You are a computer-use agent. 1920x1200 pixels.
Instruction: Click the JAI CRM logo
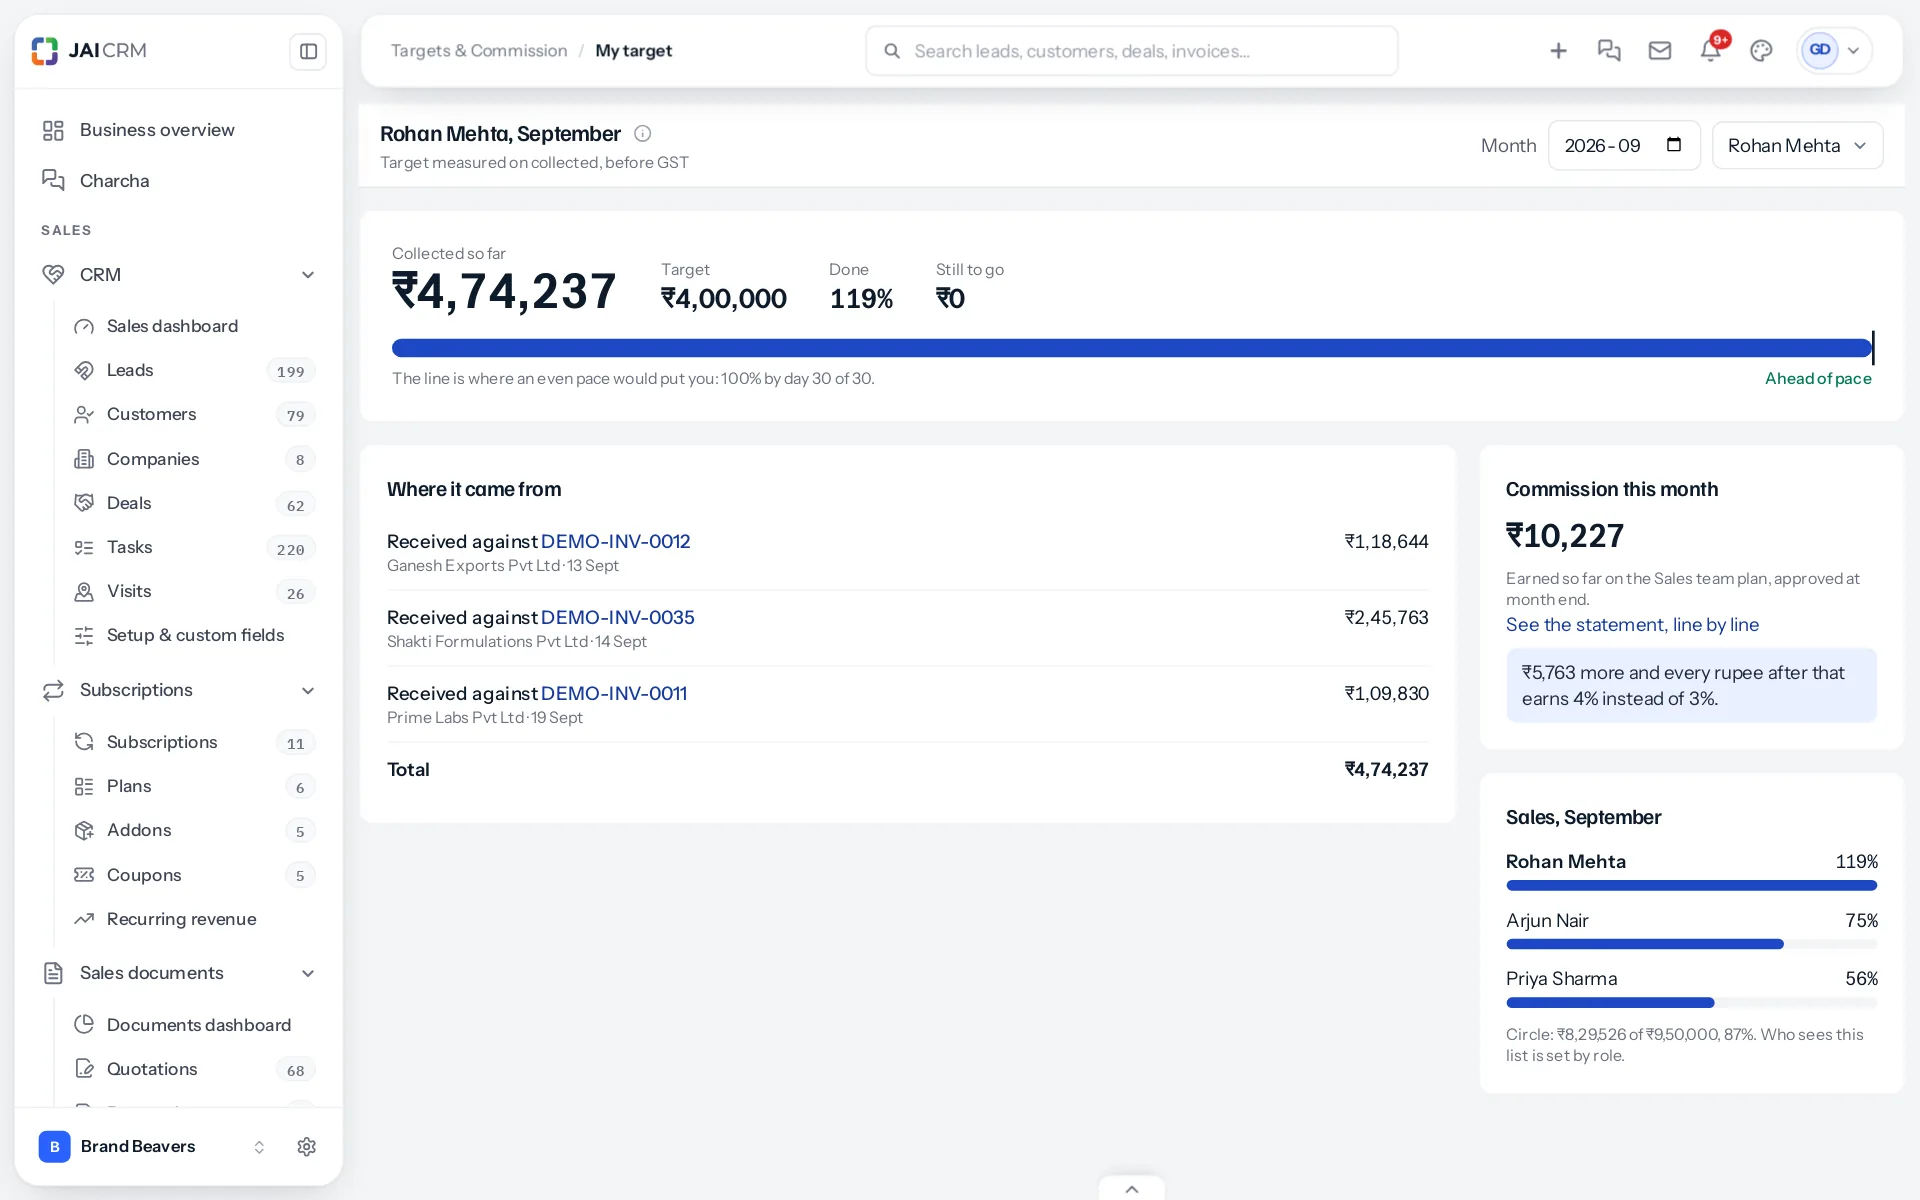coord(89,51)
